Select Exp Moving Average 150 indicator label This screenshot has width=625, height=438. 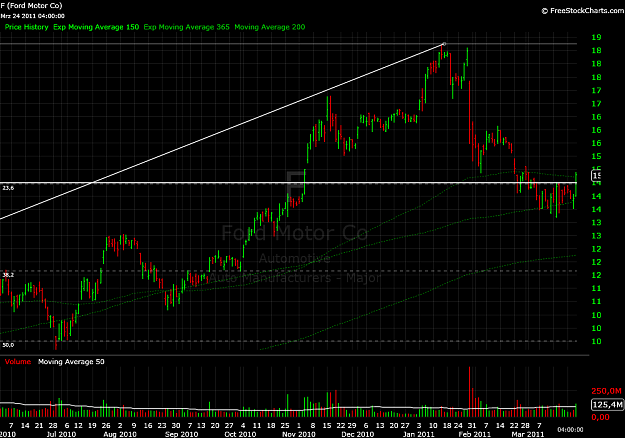(x=96, y=27)
